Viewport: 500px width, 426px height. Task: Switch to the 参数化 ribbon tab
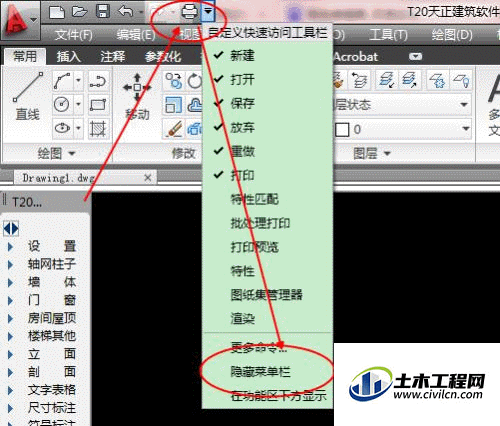pos(163,57)
